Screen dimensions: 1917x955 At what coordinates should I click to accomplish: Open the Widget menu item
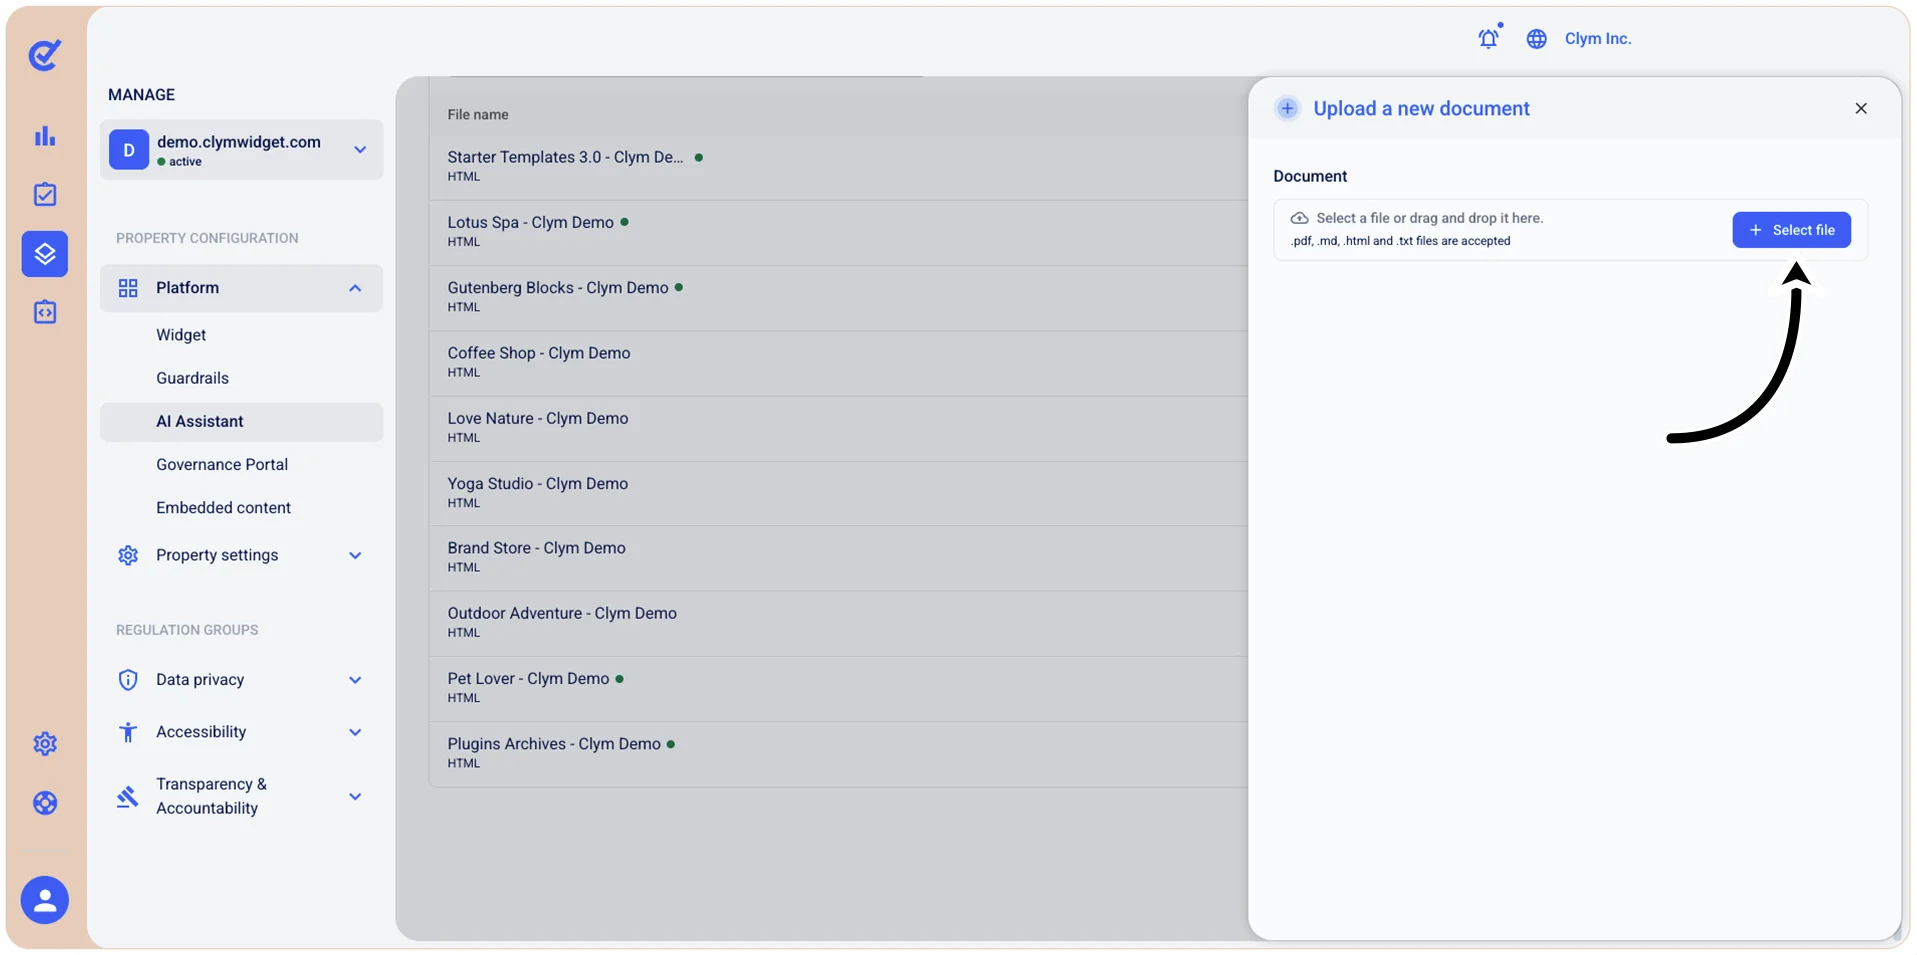point(181,335)
